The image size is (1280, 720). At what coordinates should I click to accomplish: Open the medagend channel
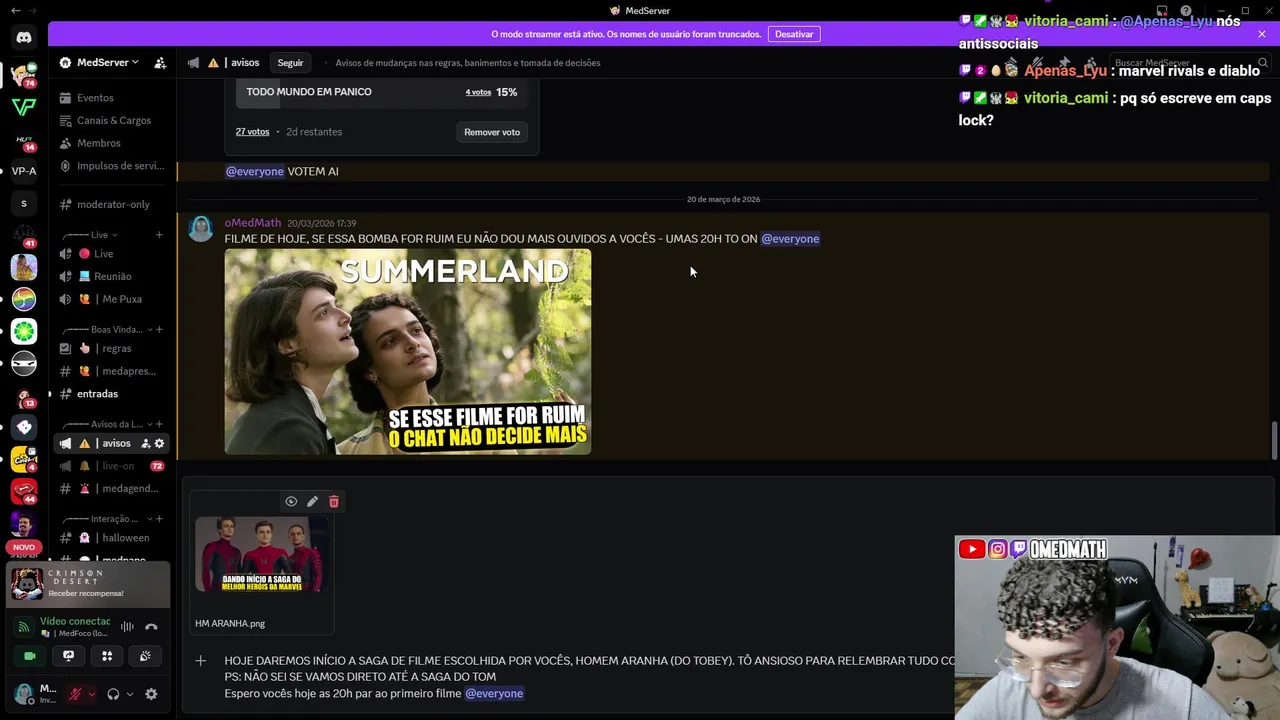(110, 489)
